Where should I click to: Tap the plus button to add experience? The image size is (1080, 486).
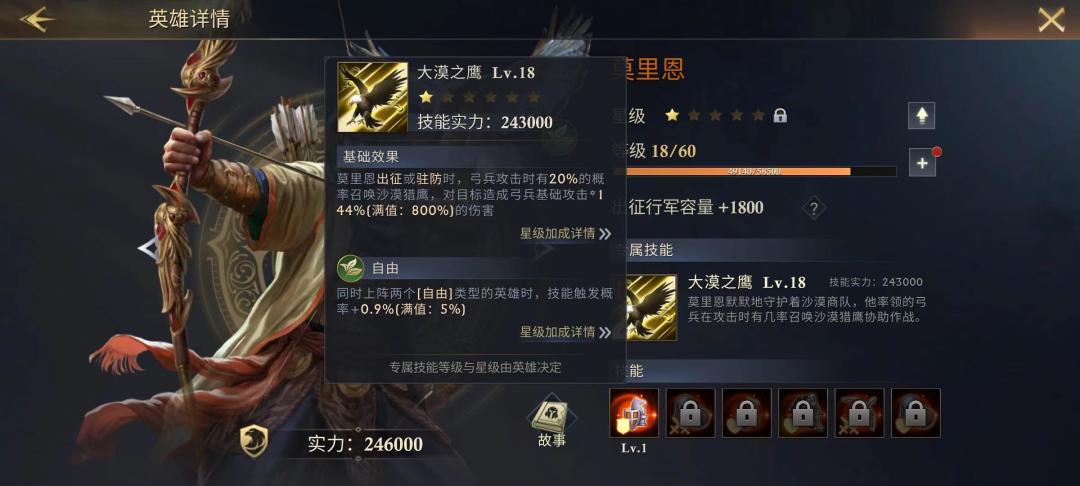[x=922, y=163]
